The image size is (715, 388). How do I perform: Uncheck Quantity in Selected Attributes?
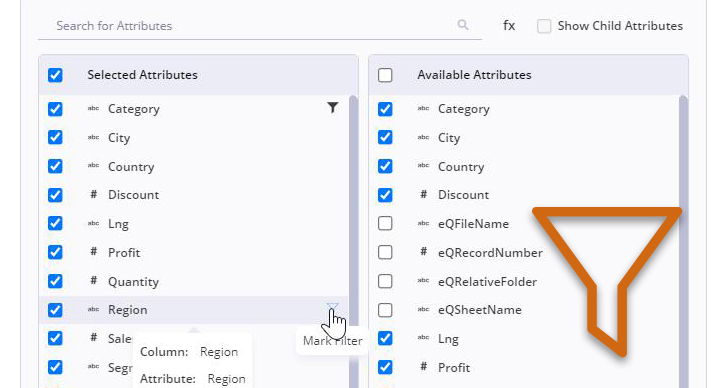click(55, 281)
